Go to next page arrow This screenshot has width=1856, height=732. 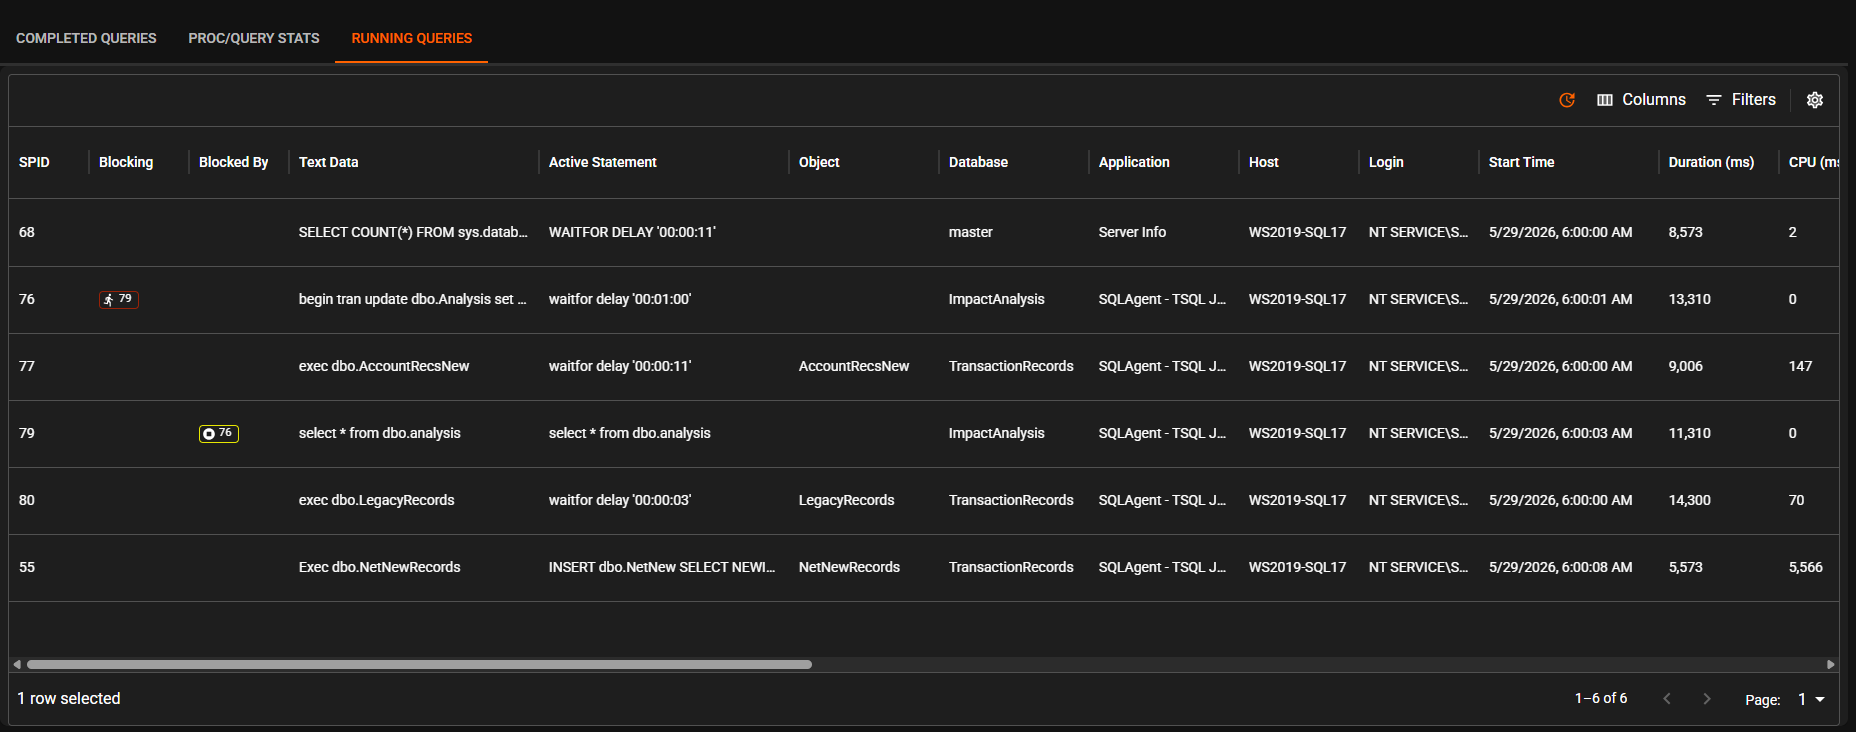(1707, 699)
